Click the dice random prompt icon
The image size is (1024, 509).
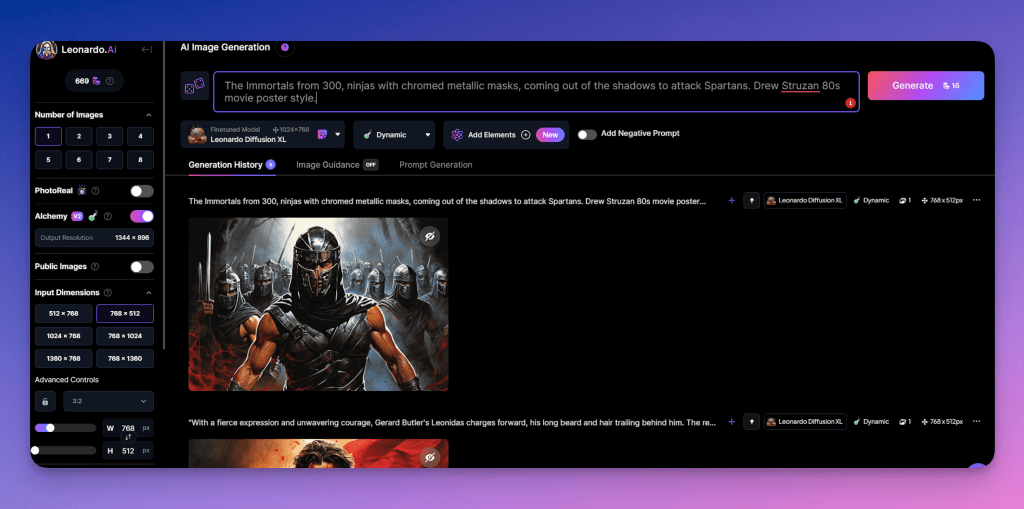coord(195,86)
